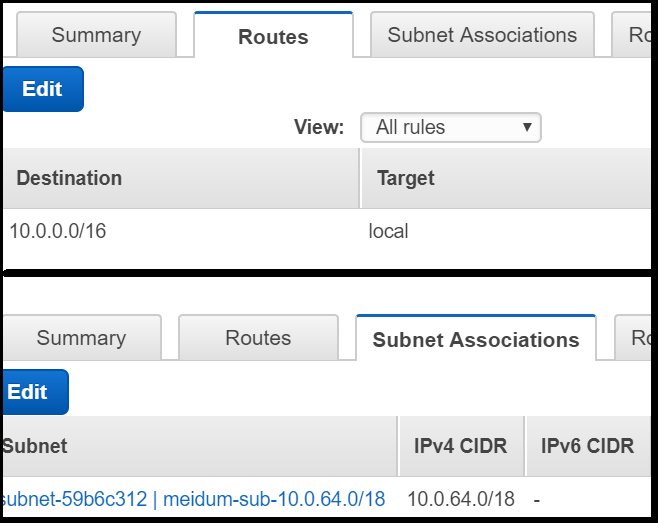
Task: Switch to Subnet Associations tab above the routes table
Action: pyautogui.click(x=482, y=35)
